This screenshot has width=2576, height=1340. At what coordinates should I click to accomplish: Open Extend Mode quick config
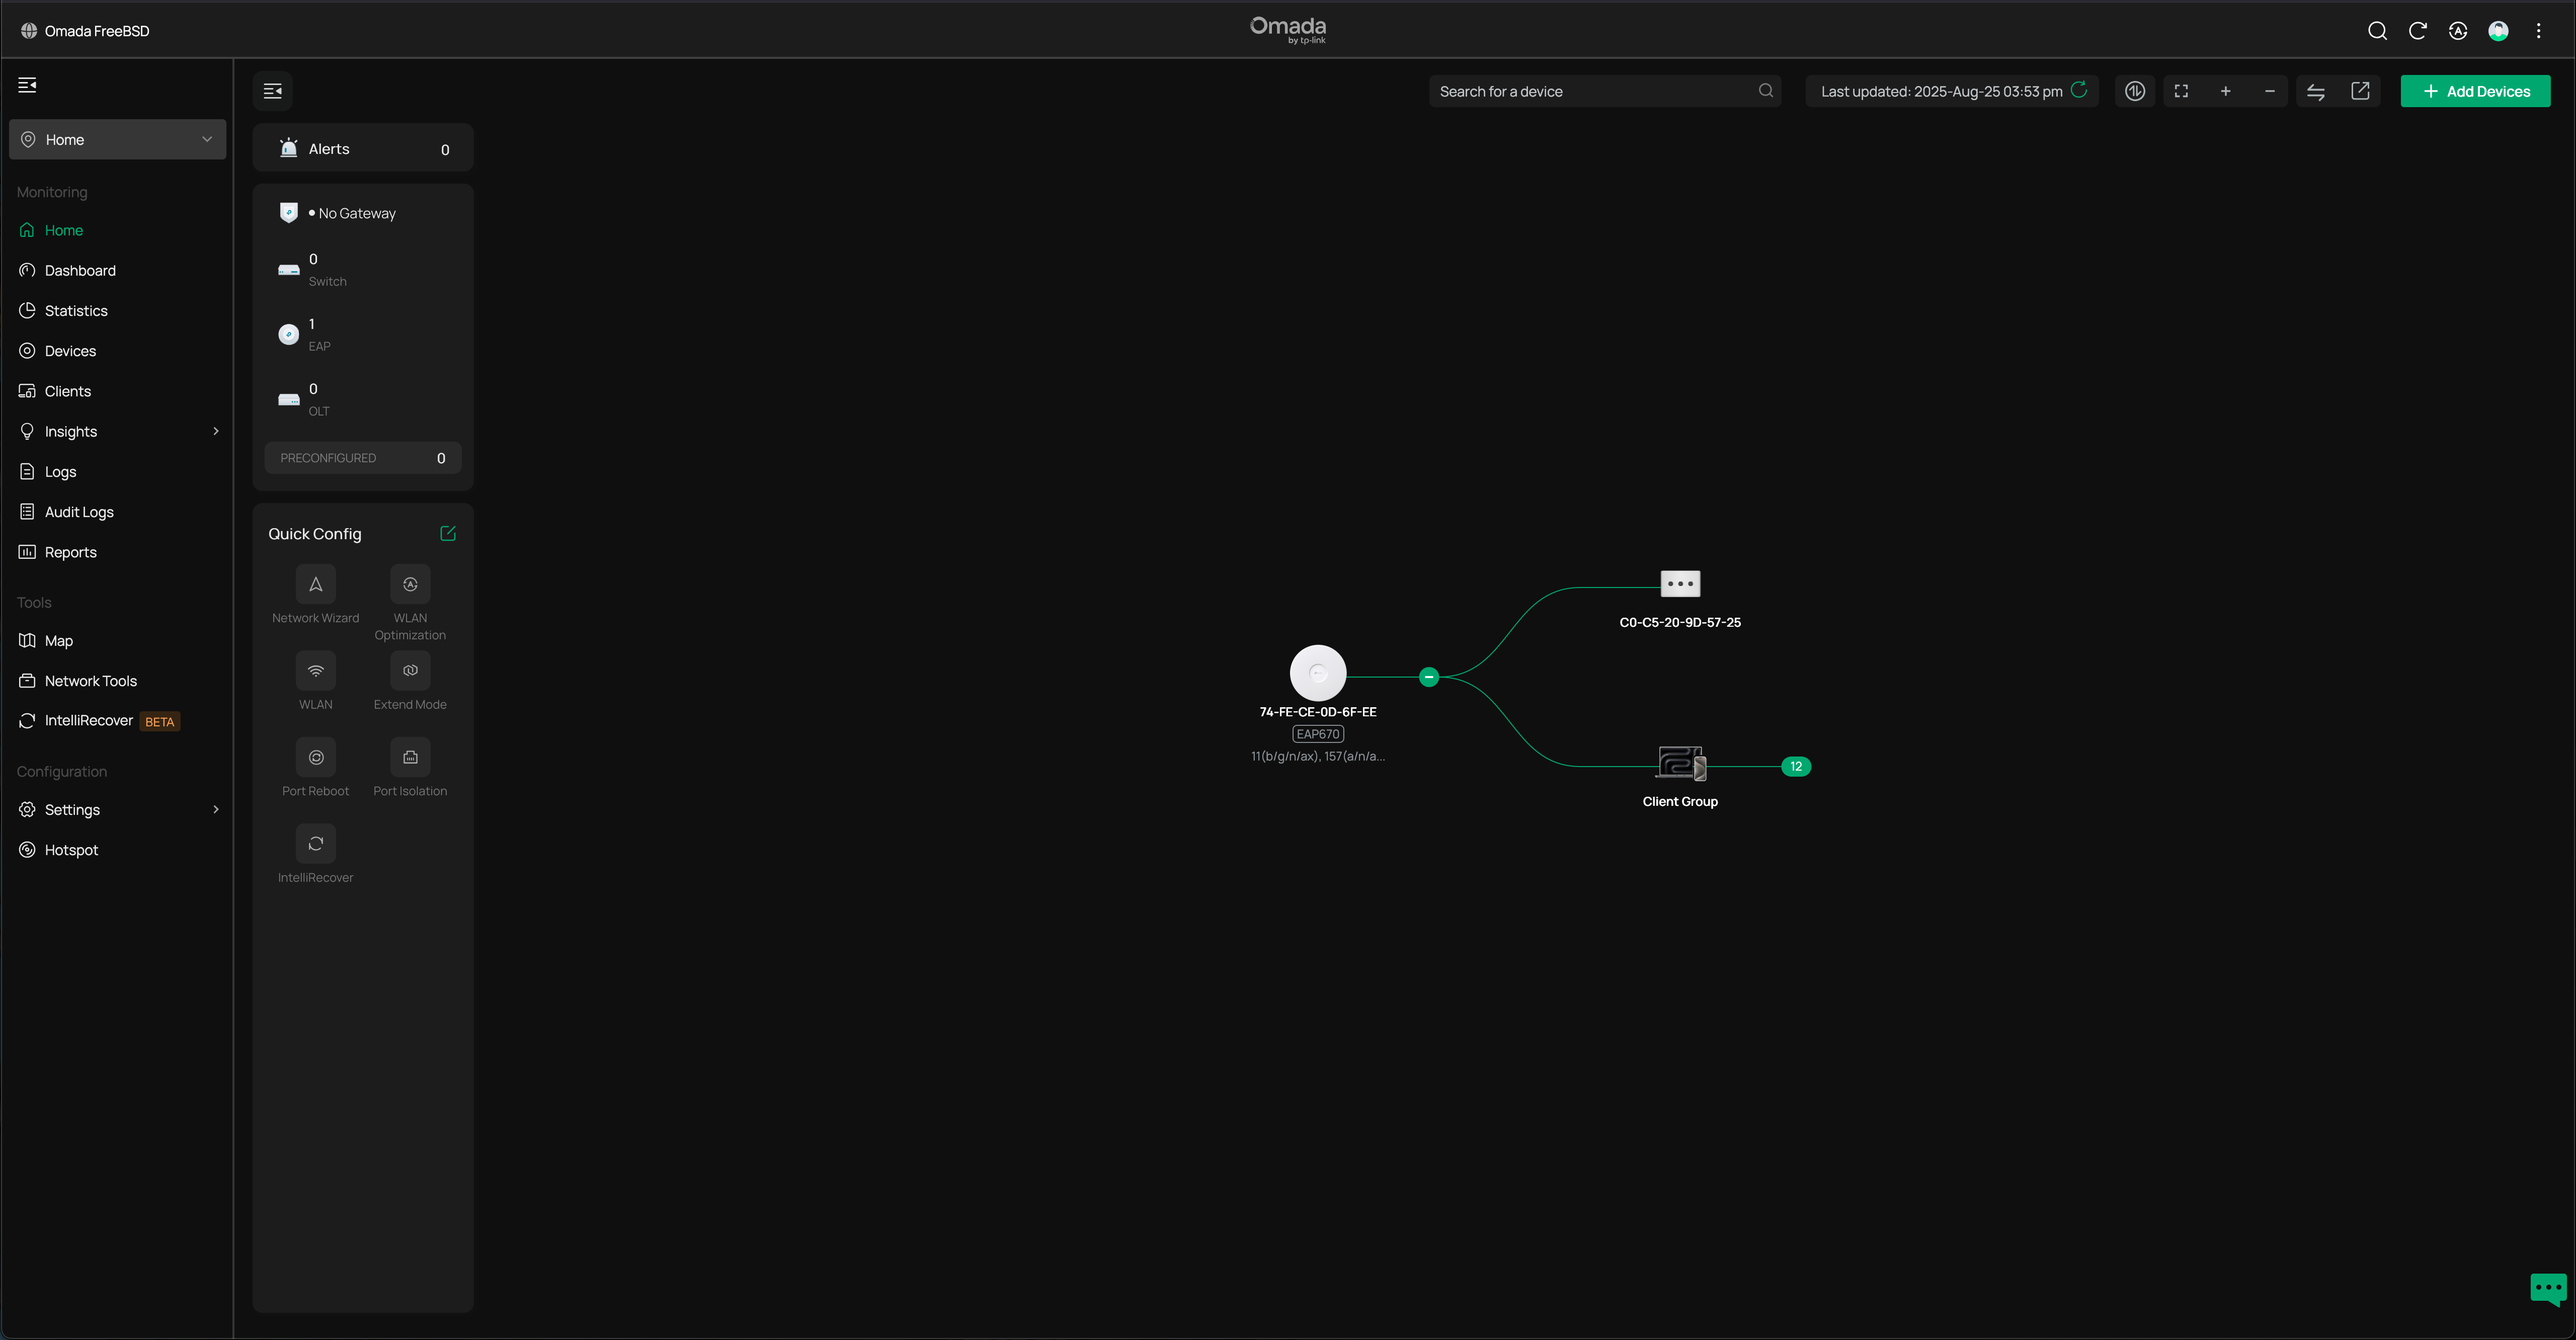click(x=410, y=671)
